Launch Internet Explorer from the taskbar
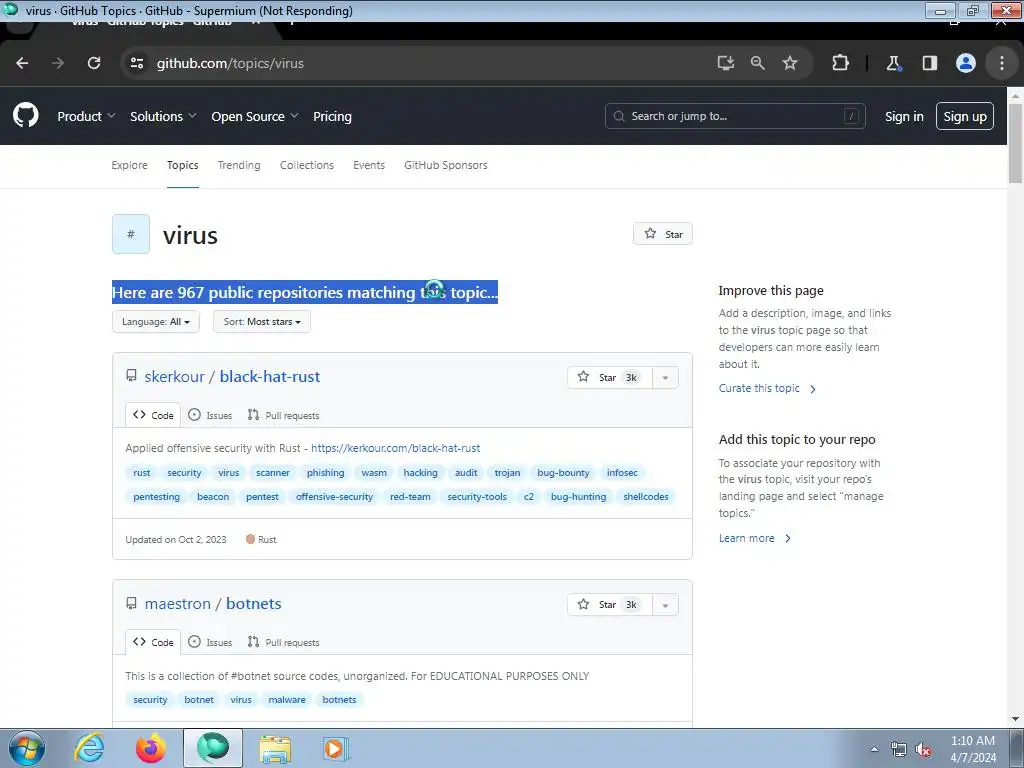Image resolution: width=1024 pixels, height=768 pixels. click(x=89, y=748)
